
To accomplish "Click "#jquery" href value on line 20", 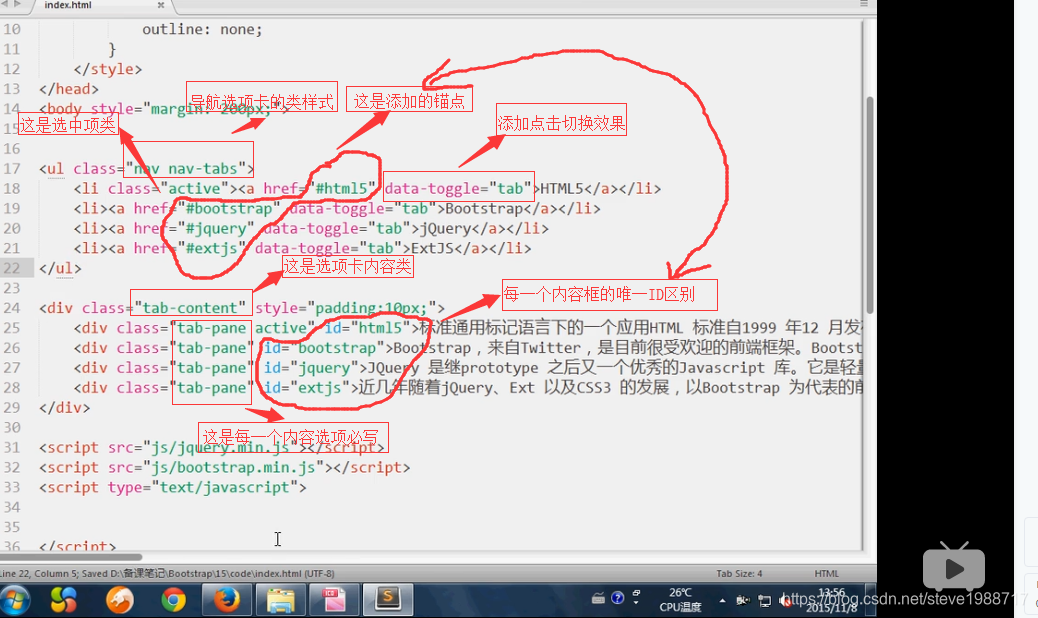I will click(x=216, y=228).
